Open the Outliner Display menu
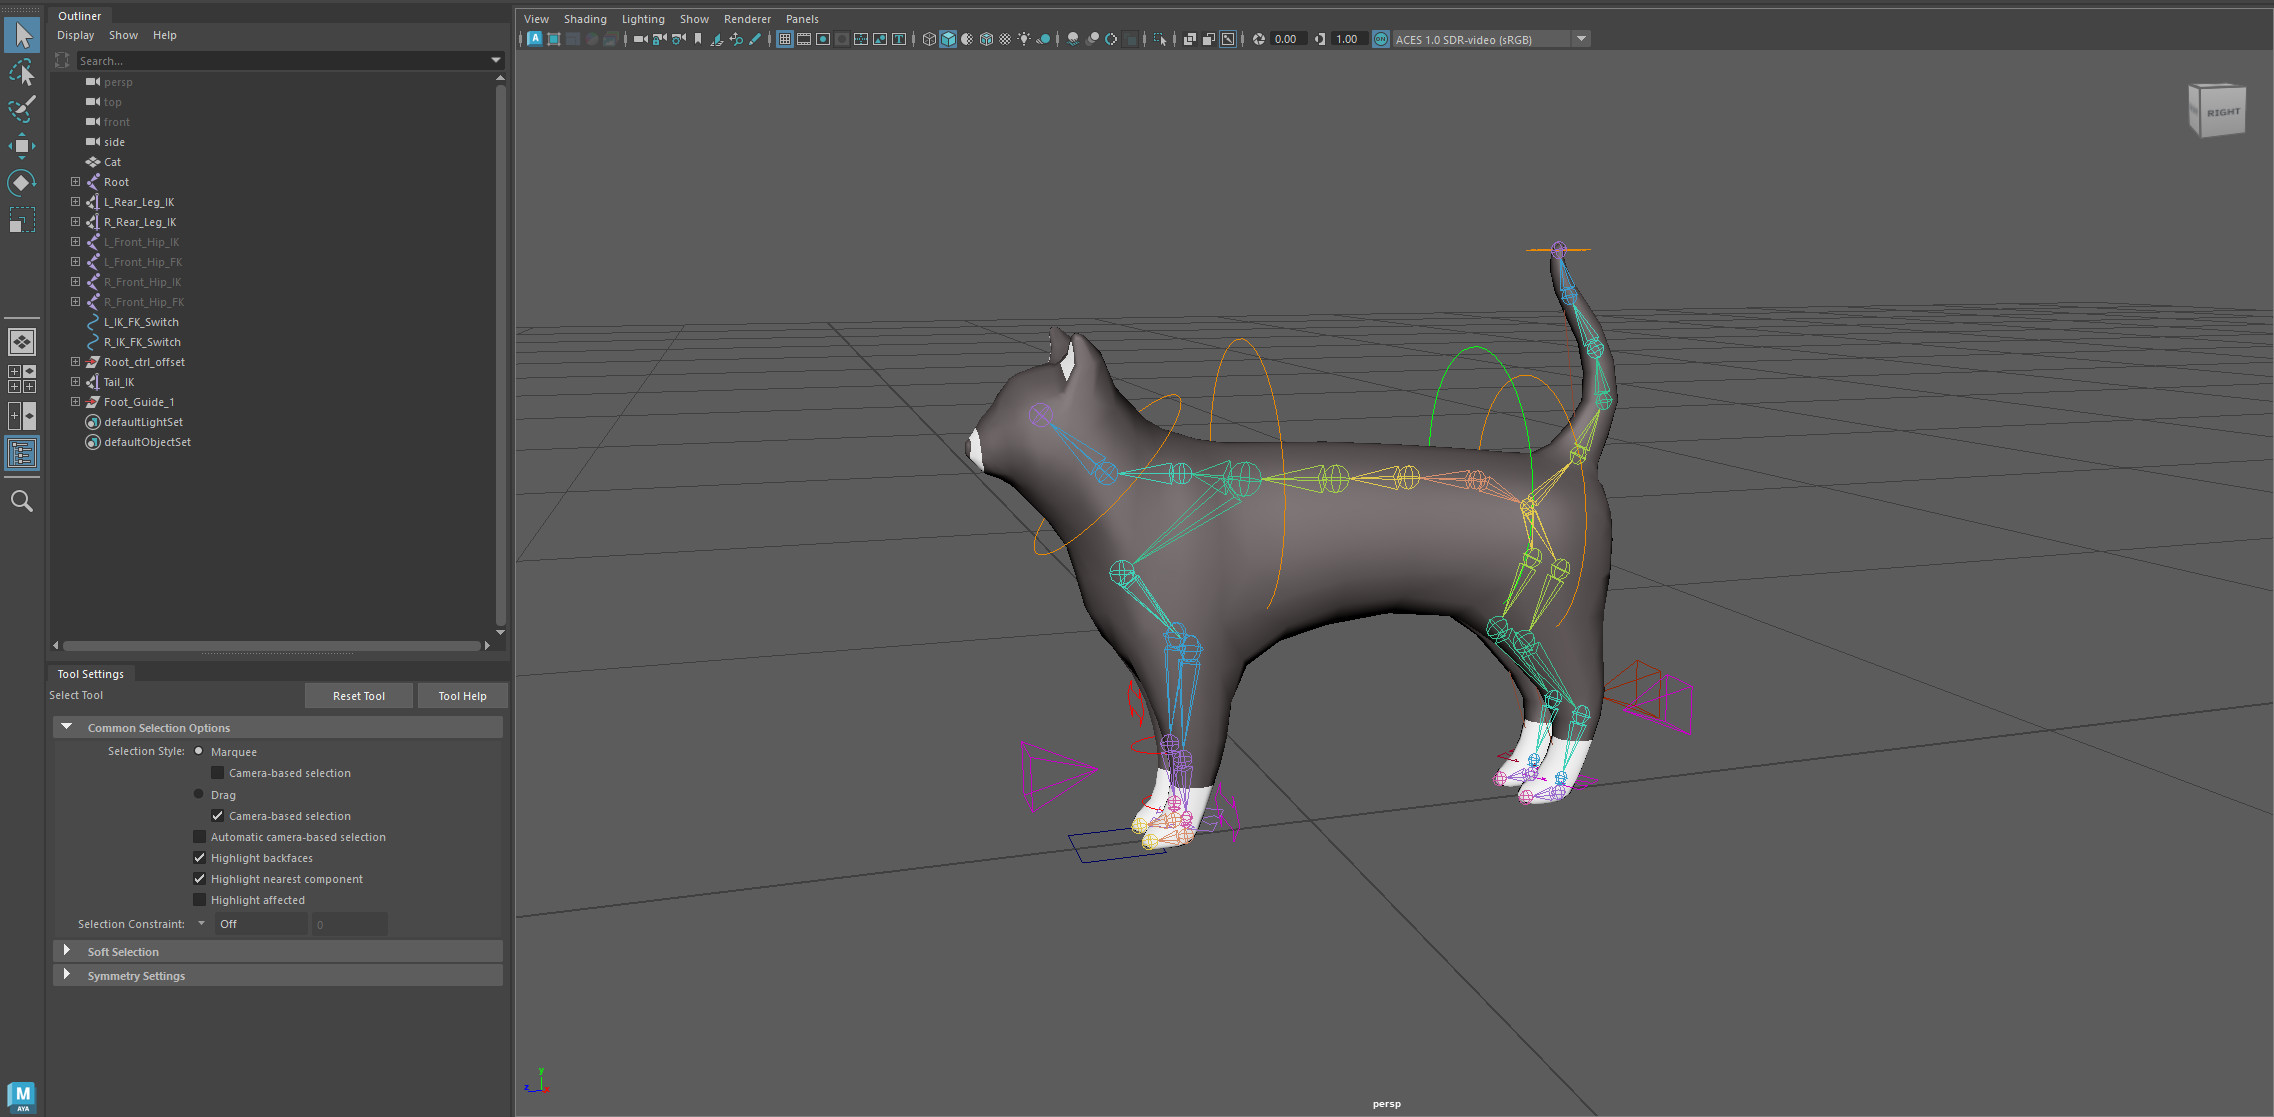Image resolution: width=2274 pixels, height=1117 pixels. pyautogui.click(x=75, y=35)
